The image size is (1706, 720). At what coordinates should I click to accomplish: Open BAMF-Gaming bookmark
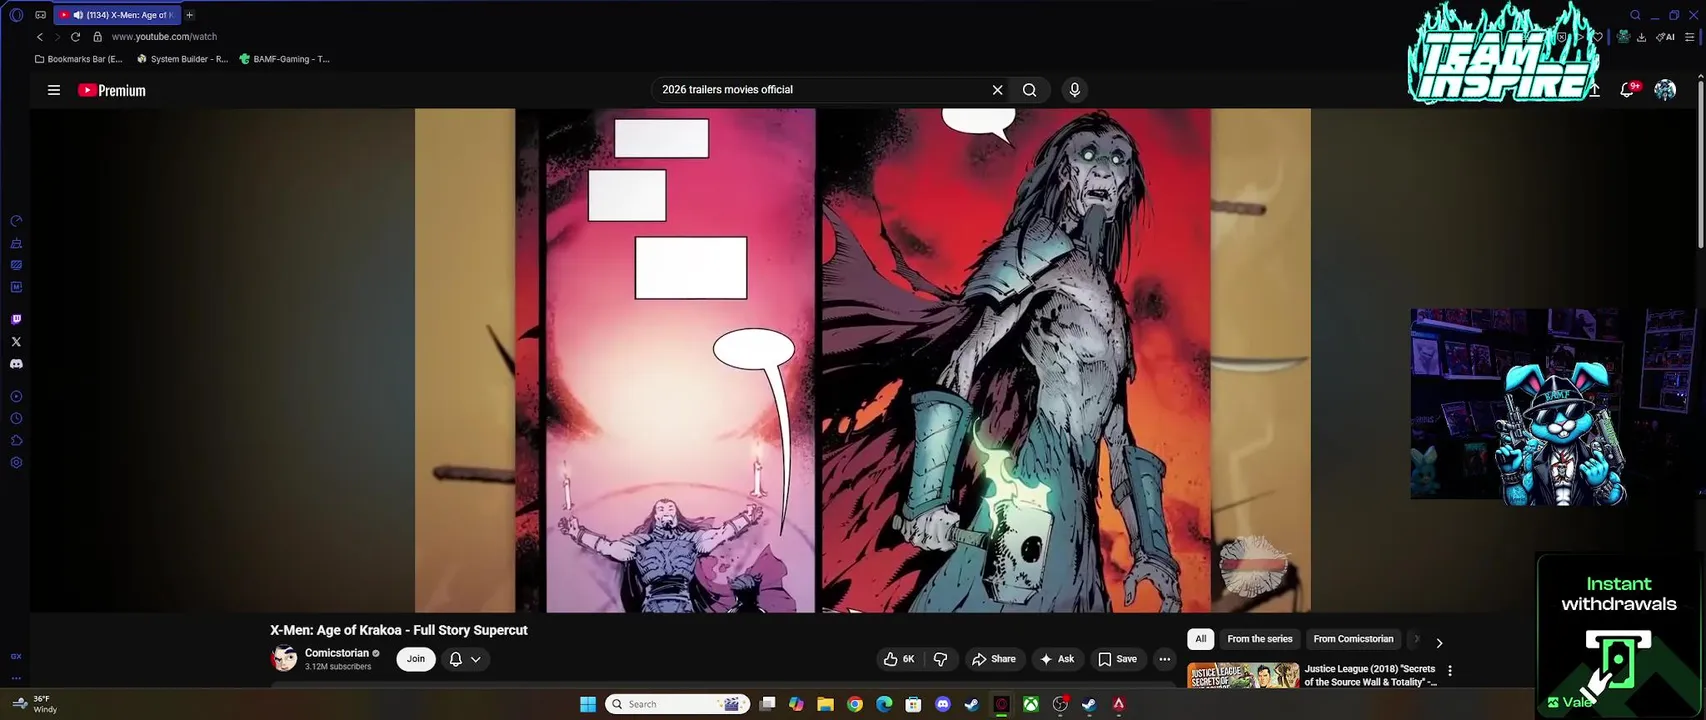[284, 59]
